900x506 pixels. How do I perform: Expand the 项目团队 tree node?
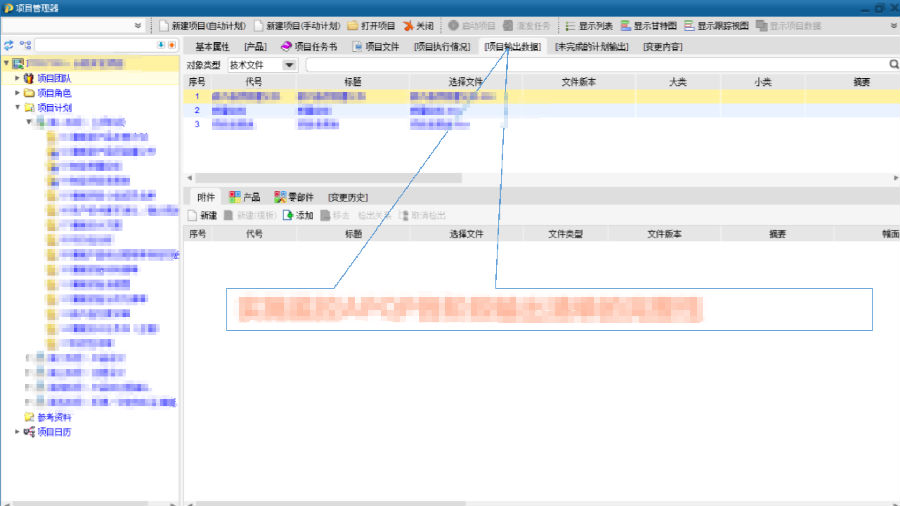17,77
